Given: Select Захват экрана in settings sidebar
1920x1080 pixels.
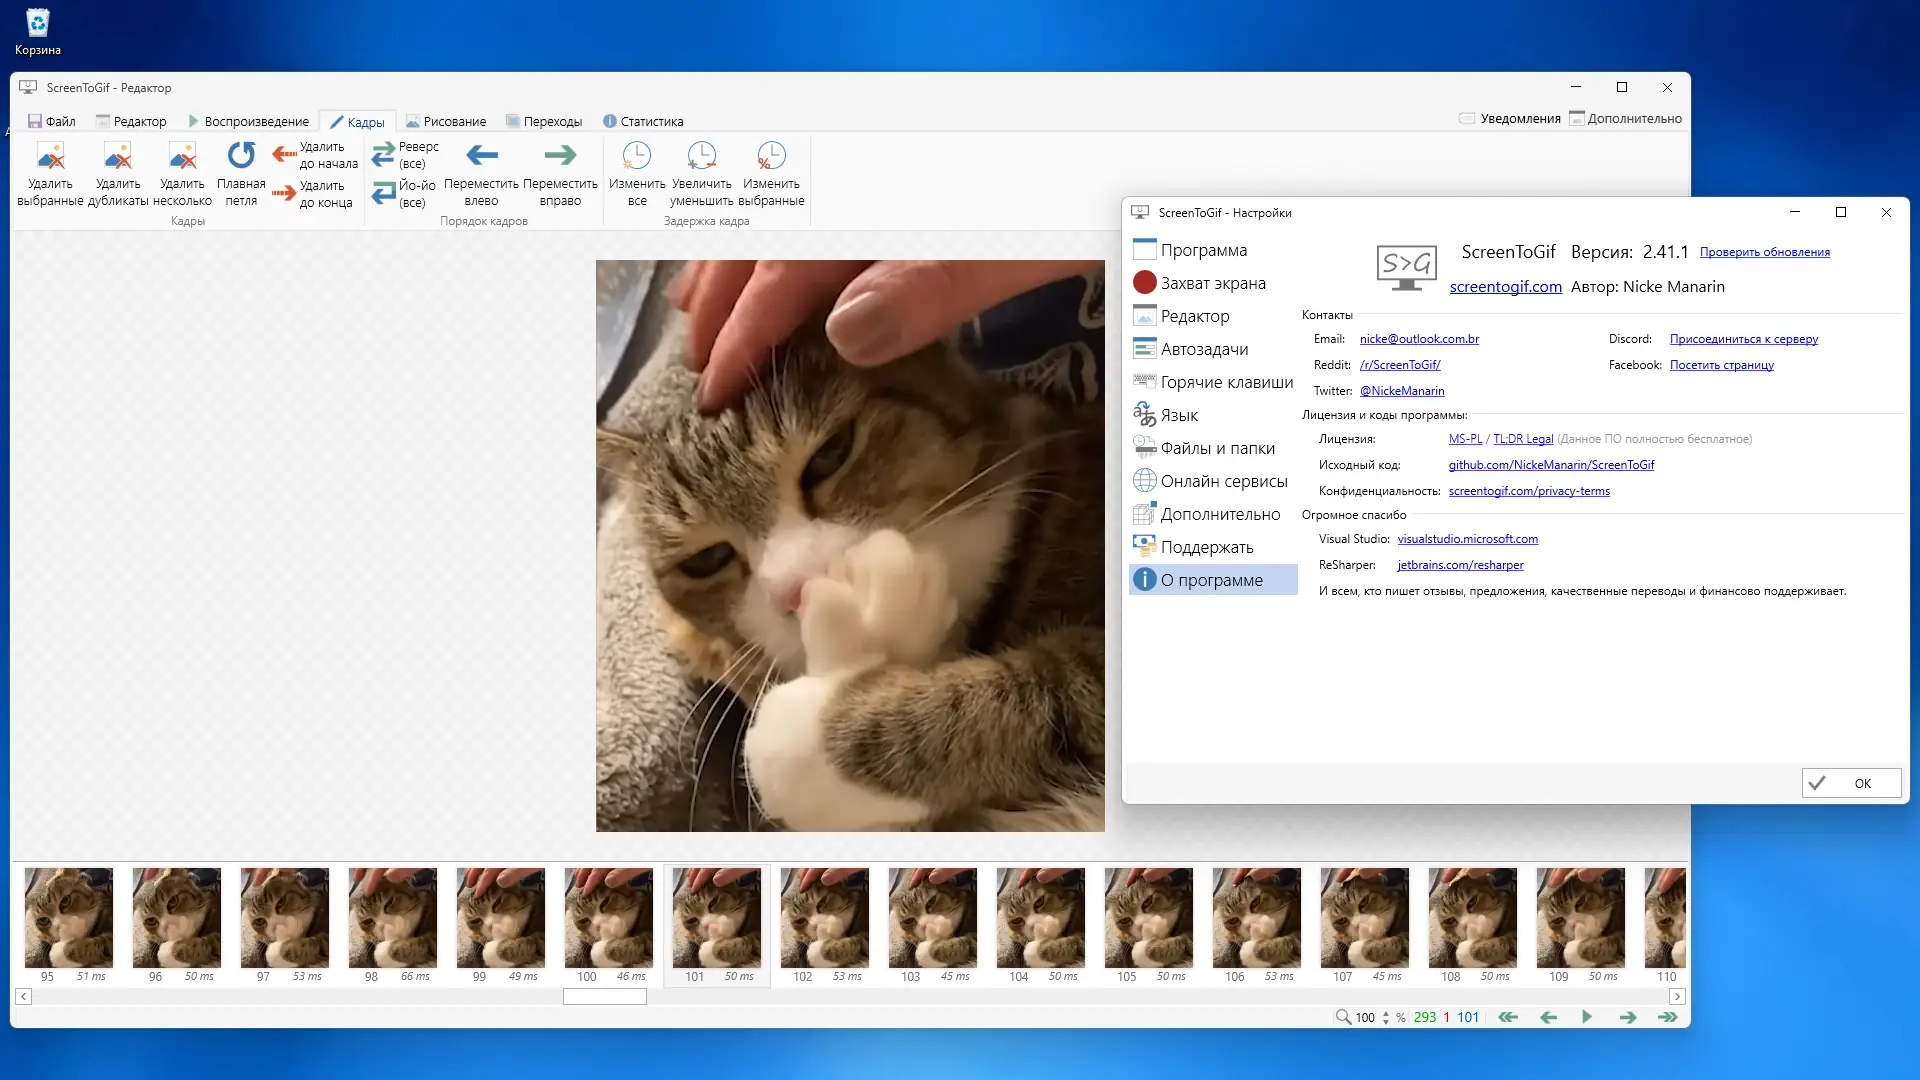Looking at the screenshot, I should pyautogui.click(x=1212, y=283).
